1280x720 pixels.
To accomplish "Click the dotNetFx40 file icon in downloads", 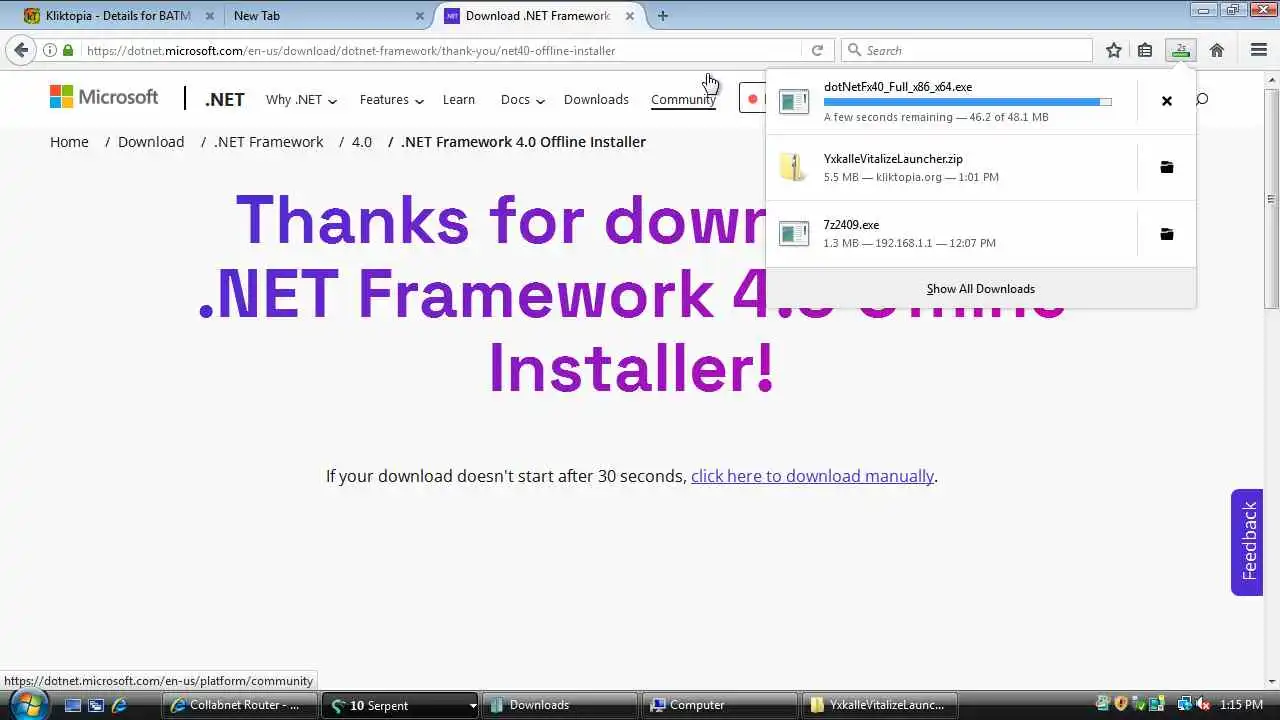I will (x=794, y=101).
